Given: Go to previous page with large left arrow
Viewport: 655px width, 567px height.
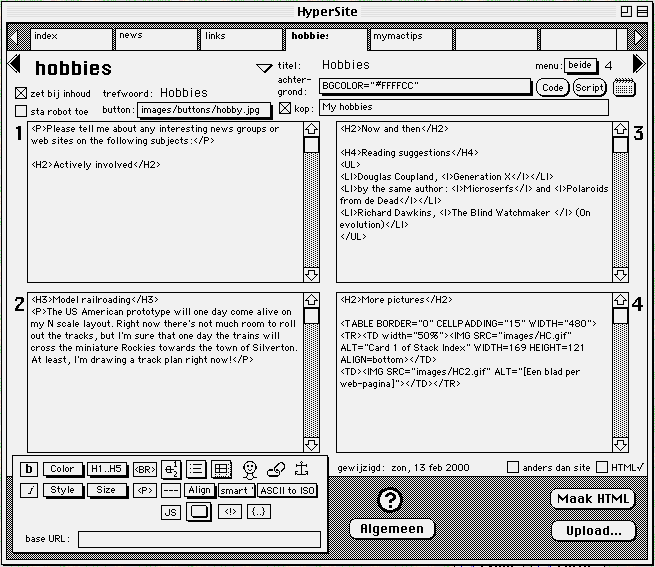Looking at the screenshot, I should tap(14, 64).
